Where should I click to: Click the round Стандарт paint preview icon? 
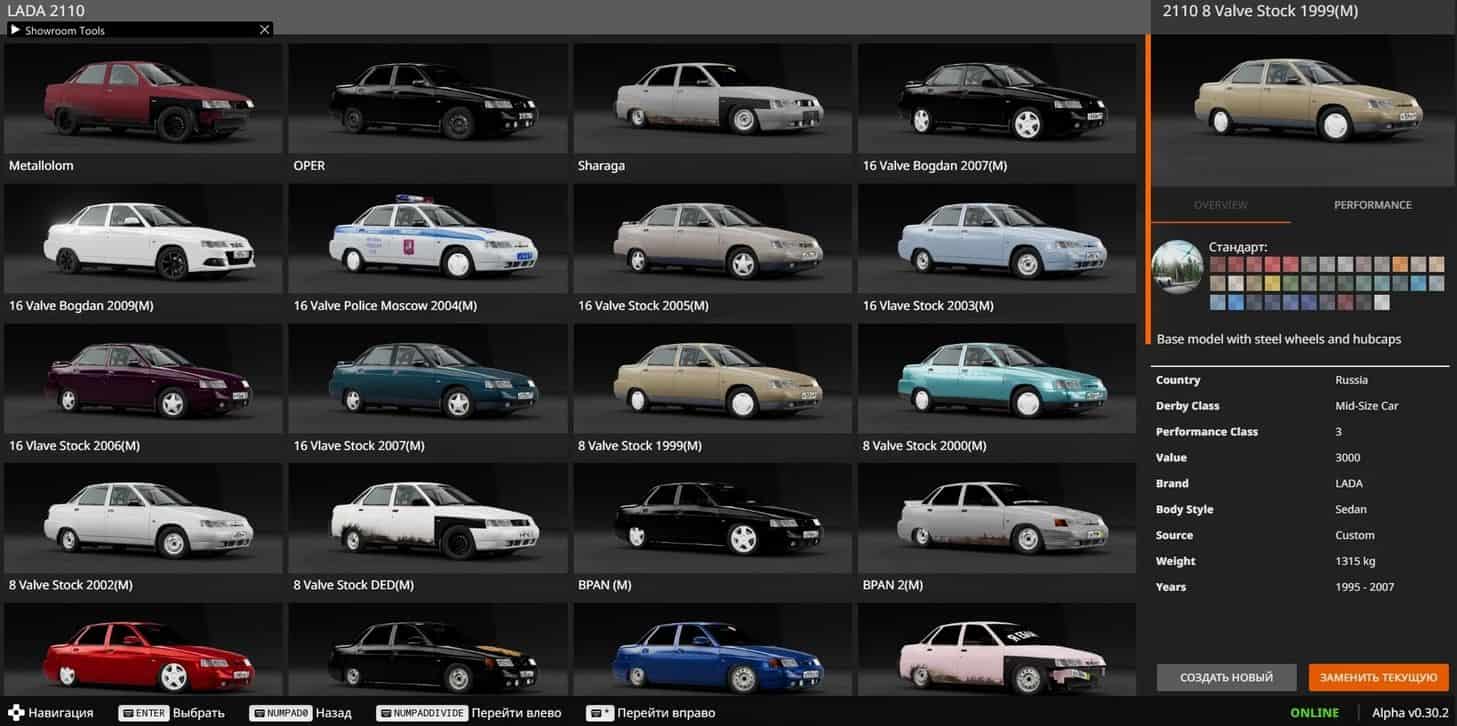[1177, 268]
